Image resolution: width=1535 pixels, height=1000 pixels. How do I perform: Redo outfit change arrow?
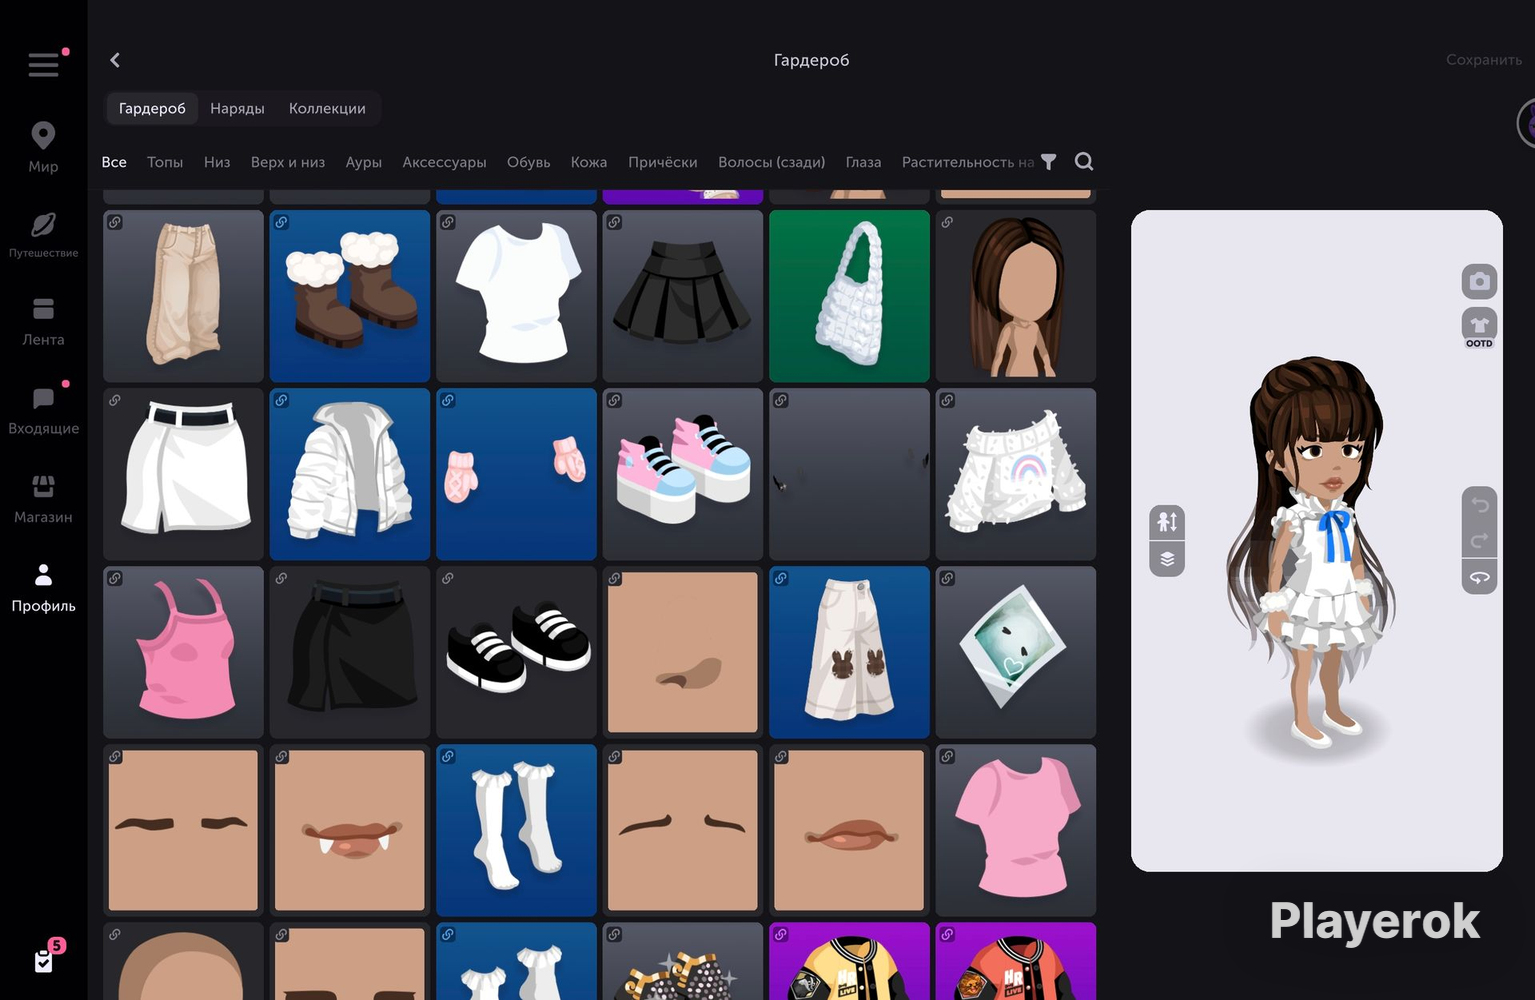click(1479, 541)
